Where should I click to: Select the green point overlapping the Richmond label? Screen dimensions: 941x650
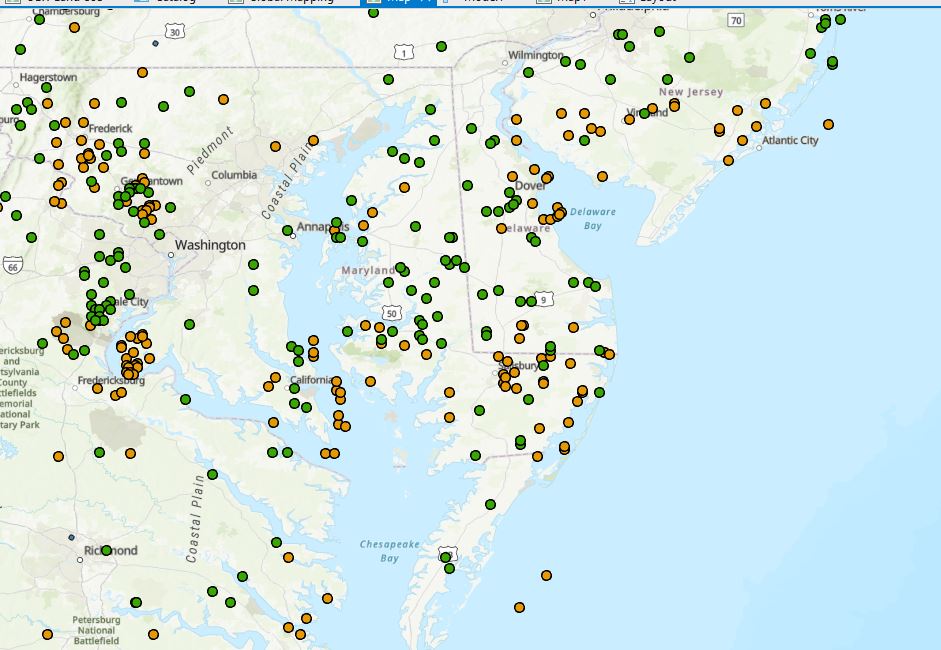(106, 550)
